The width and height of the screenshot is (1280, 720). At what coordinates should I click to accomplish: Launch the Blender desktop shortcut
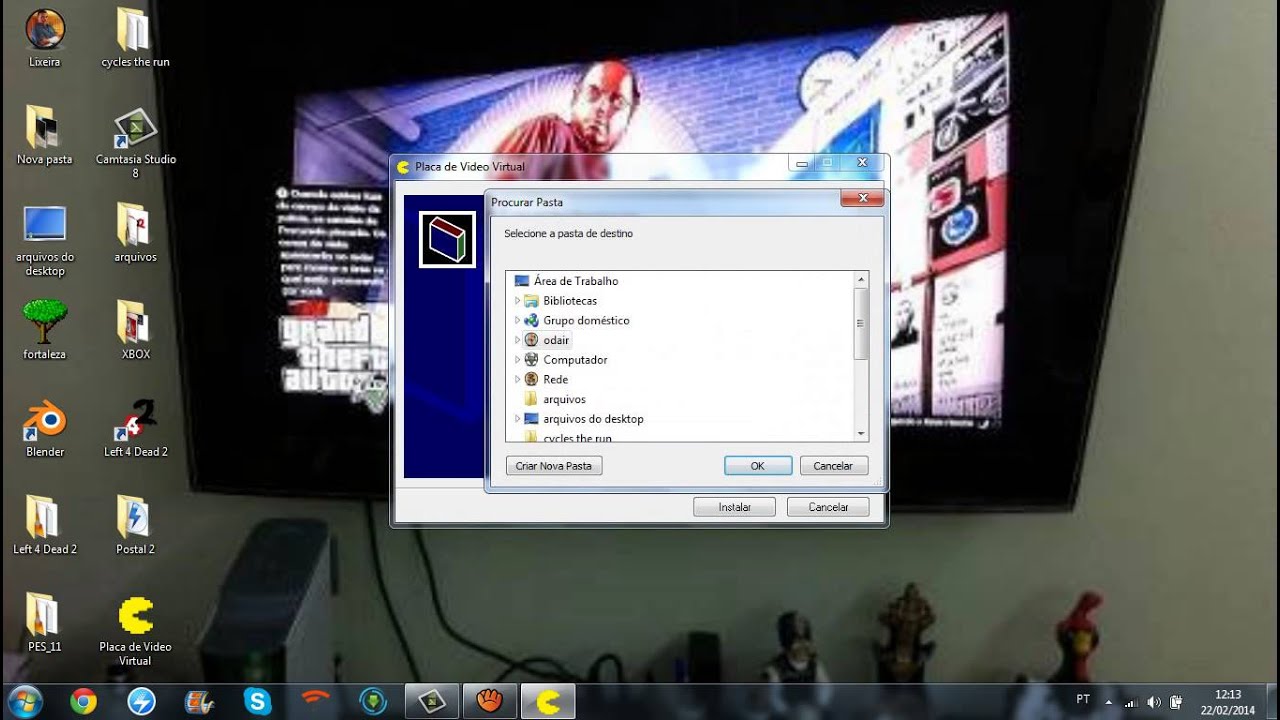click(x=44, y=428)
